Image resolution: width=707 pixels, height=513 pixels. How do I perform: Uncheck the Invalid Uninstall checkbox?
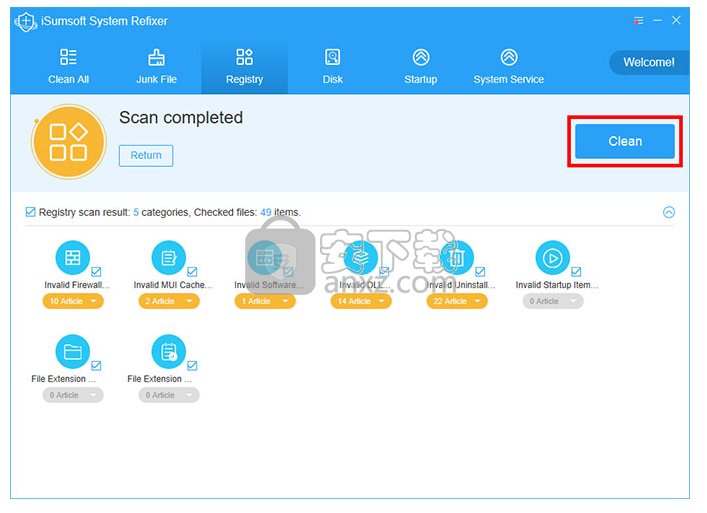[x=480, y=271]
